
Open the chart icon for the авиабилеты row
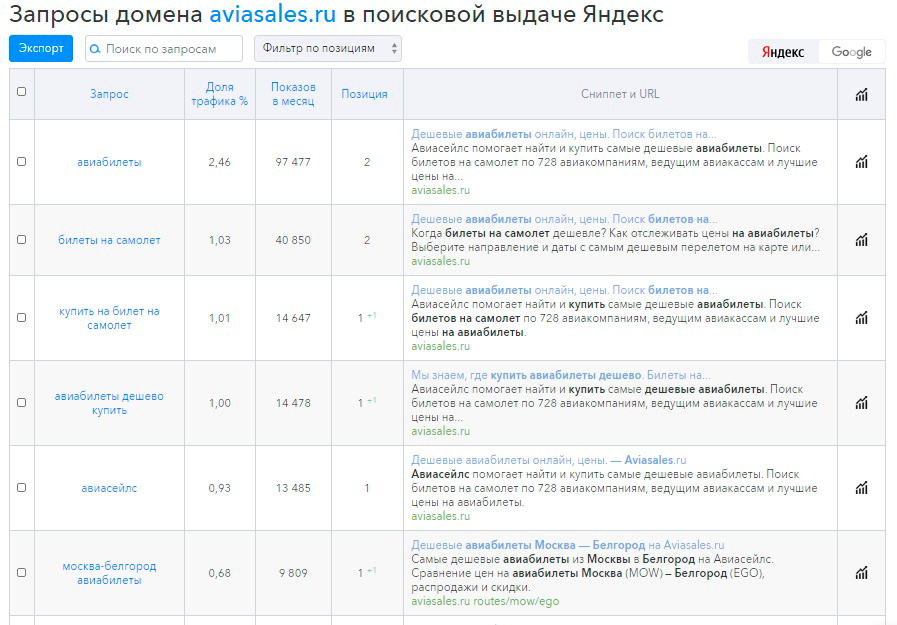(x=862, y=162)
